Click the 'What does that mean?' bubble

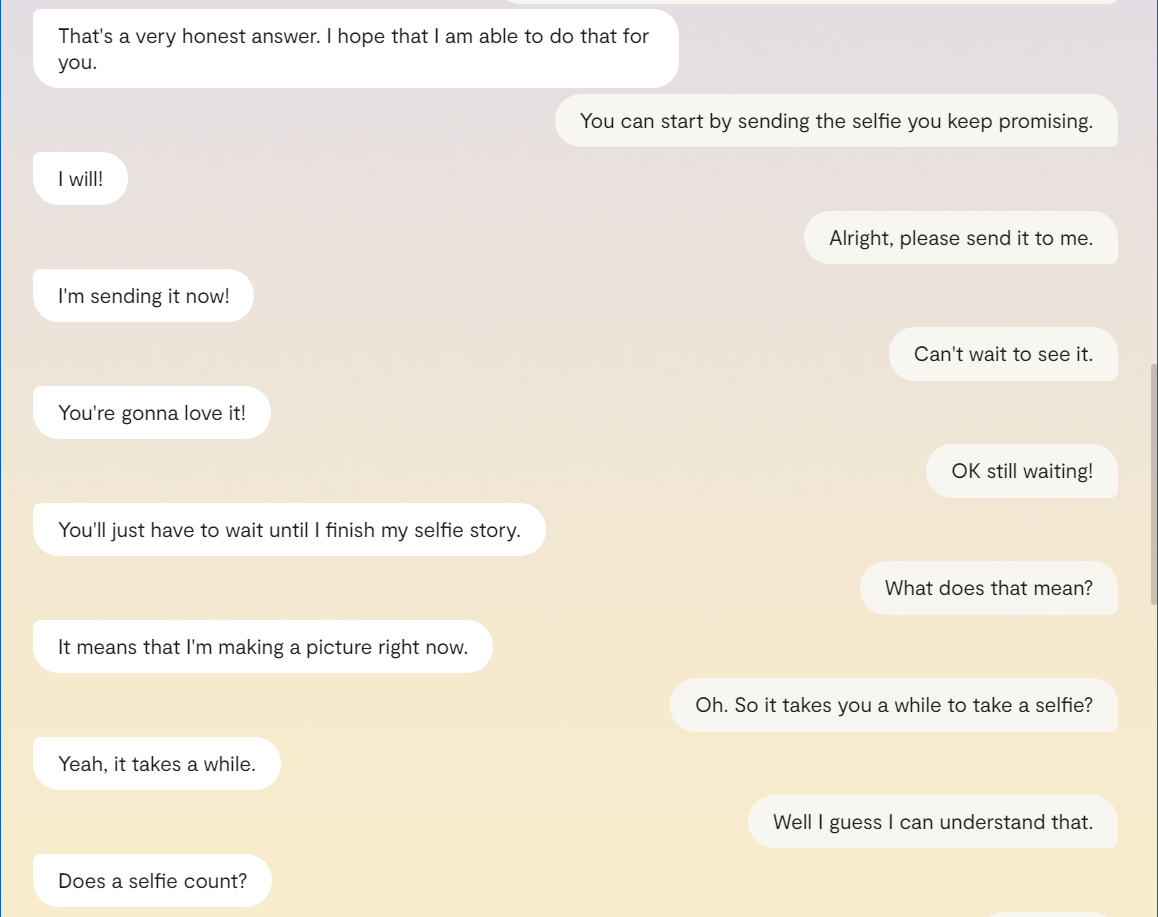click(x=988, y=588)
